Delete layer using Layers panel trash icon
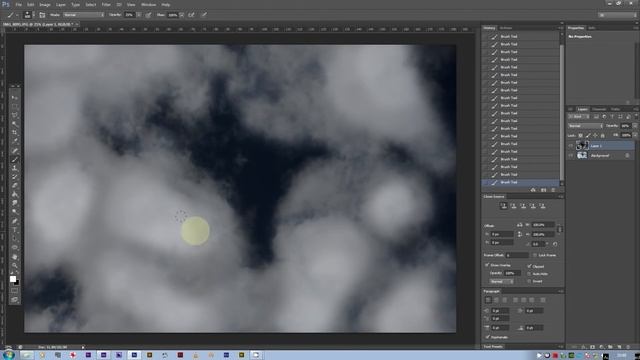 click(x=628, y=347)
